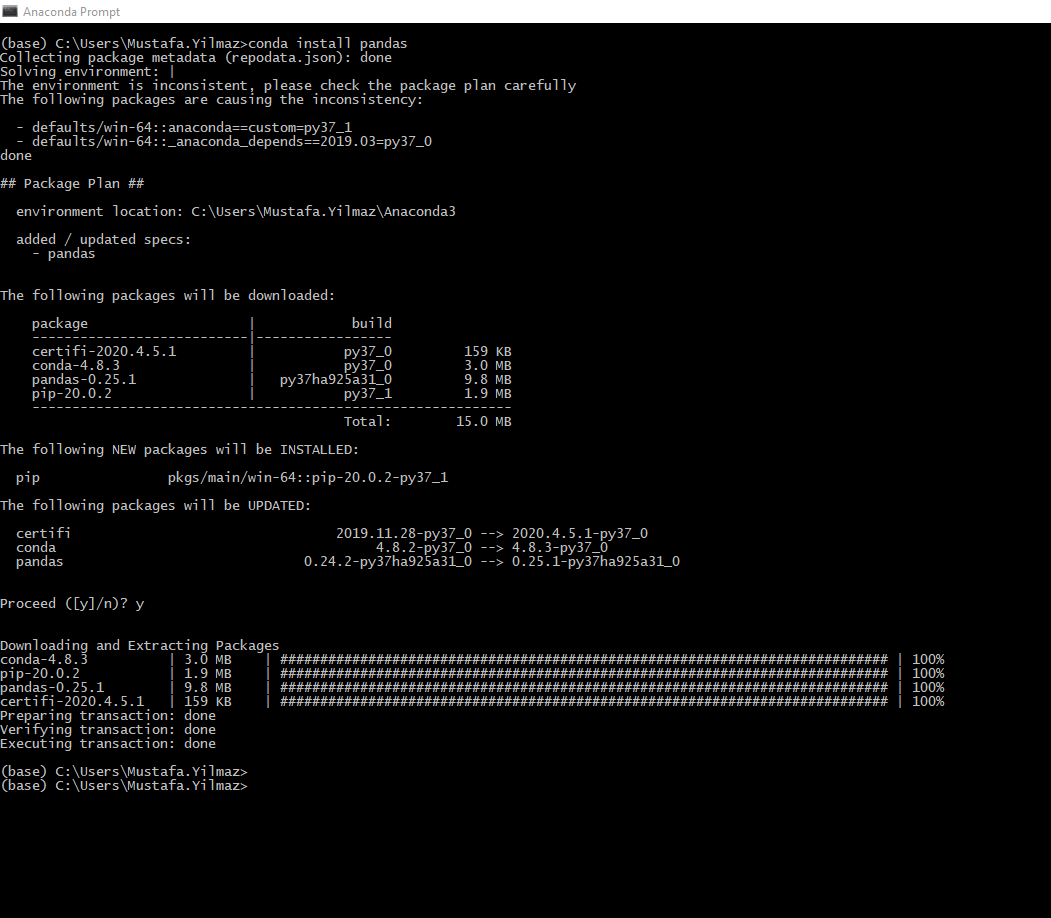Click the 'Proceed ([y]/n)? y' prompt line

point(72,604)
